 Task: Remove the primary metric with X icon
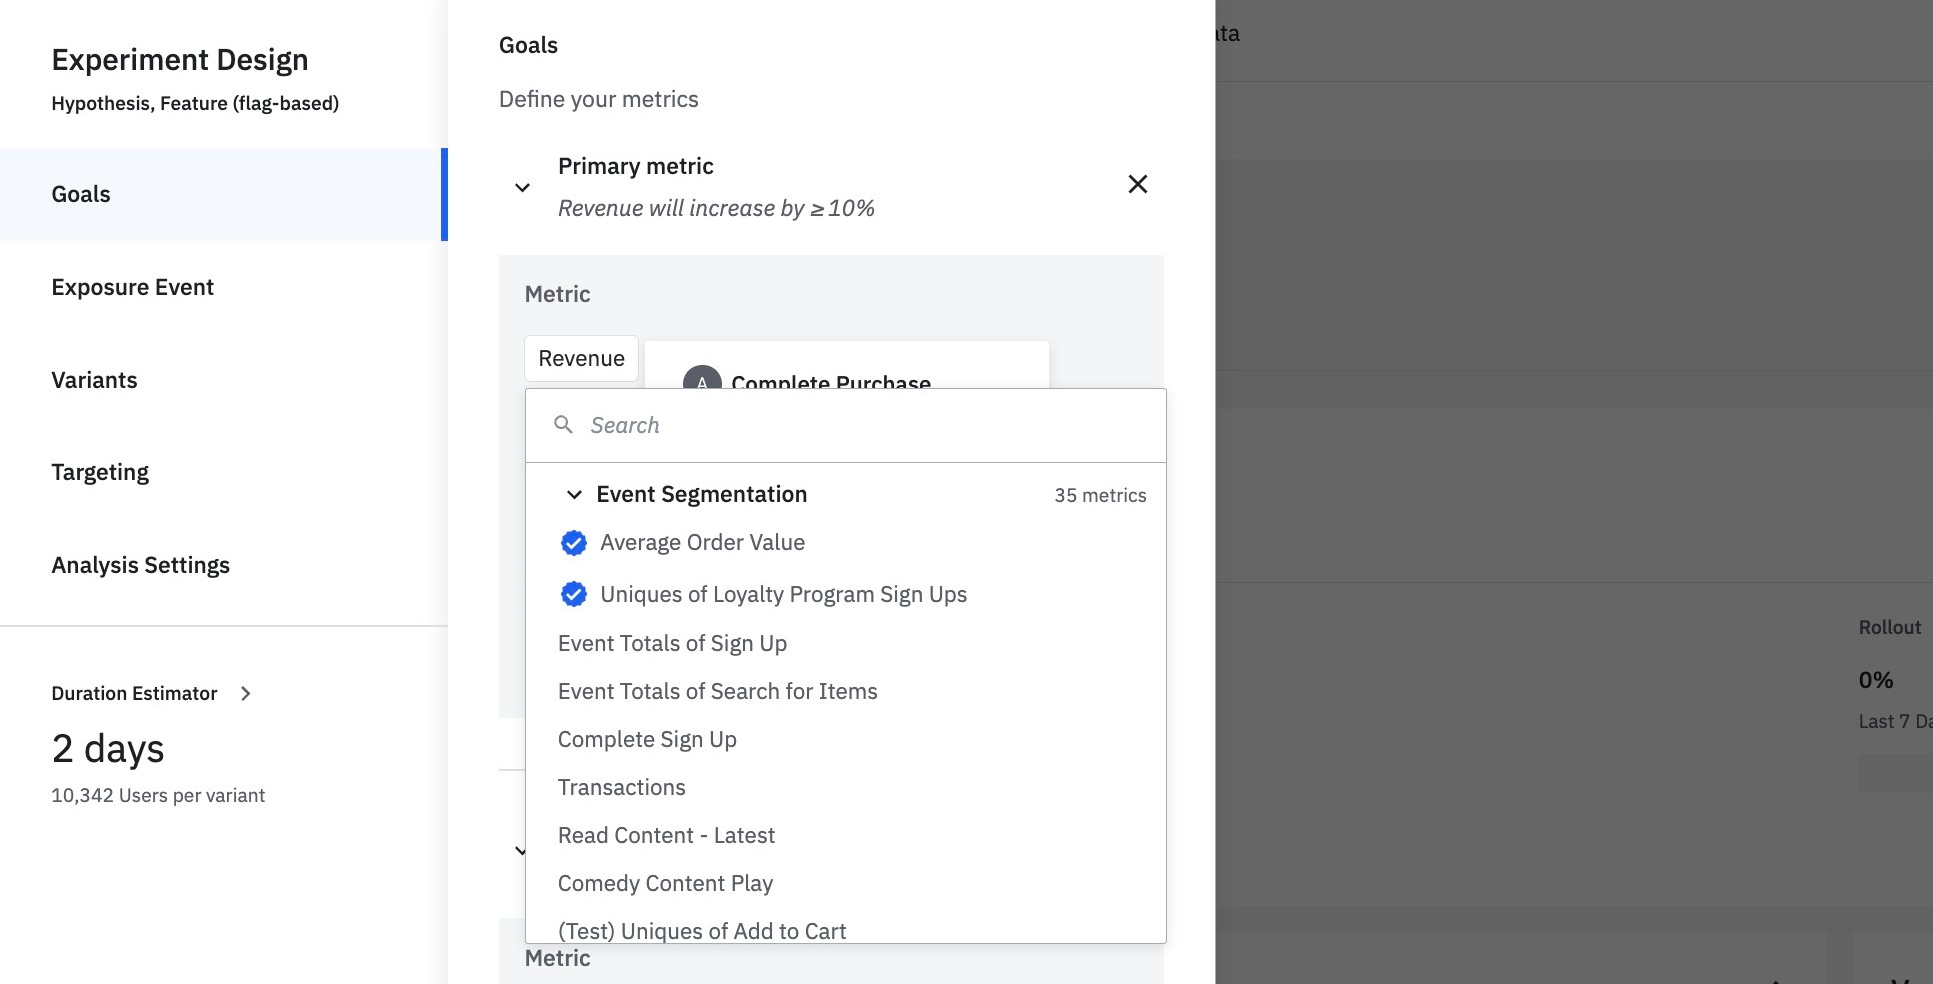[1137, 184]
